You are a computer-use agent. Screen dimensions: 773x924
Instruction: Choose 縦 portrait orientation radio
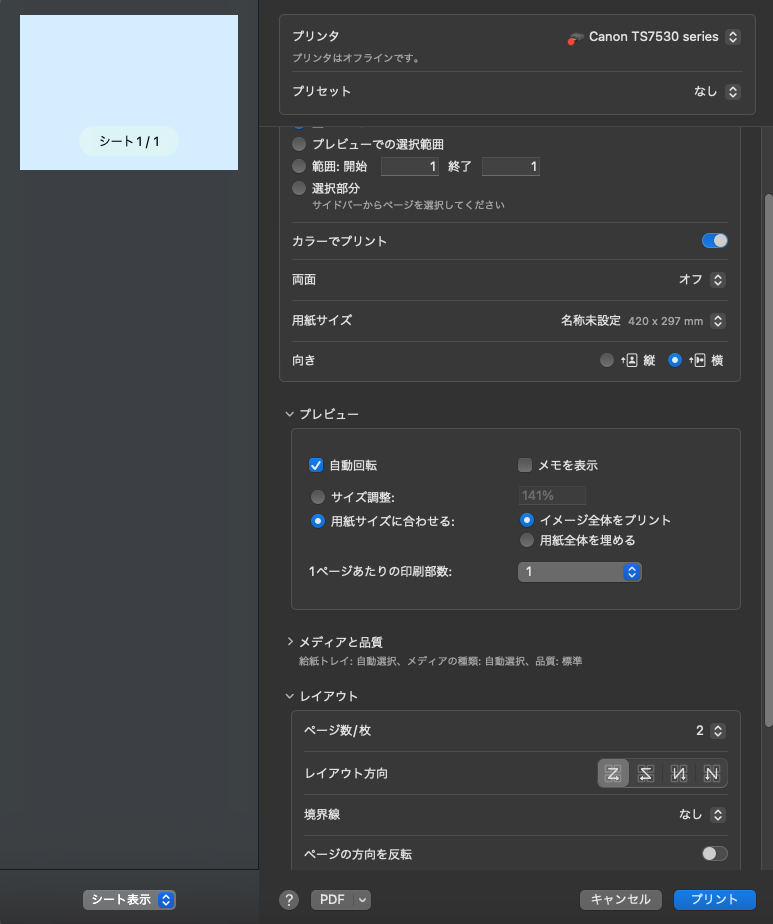[x=606, y=360]
